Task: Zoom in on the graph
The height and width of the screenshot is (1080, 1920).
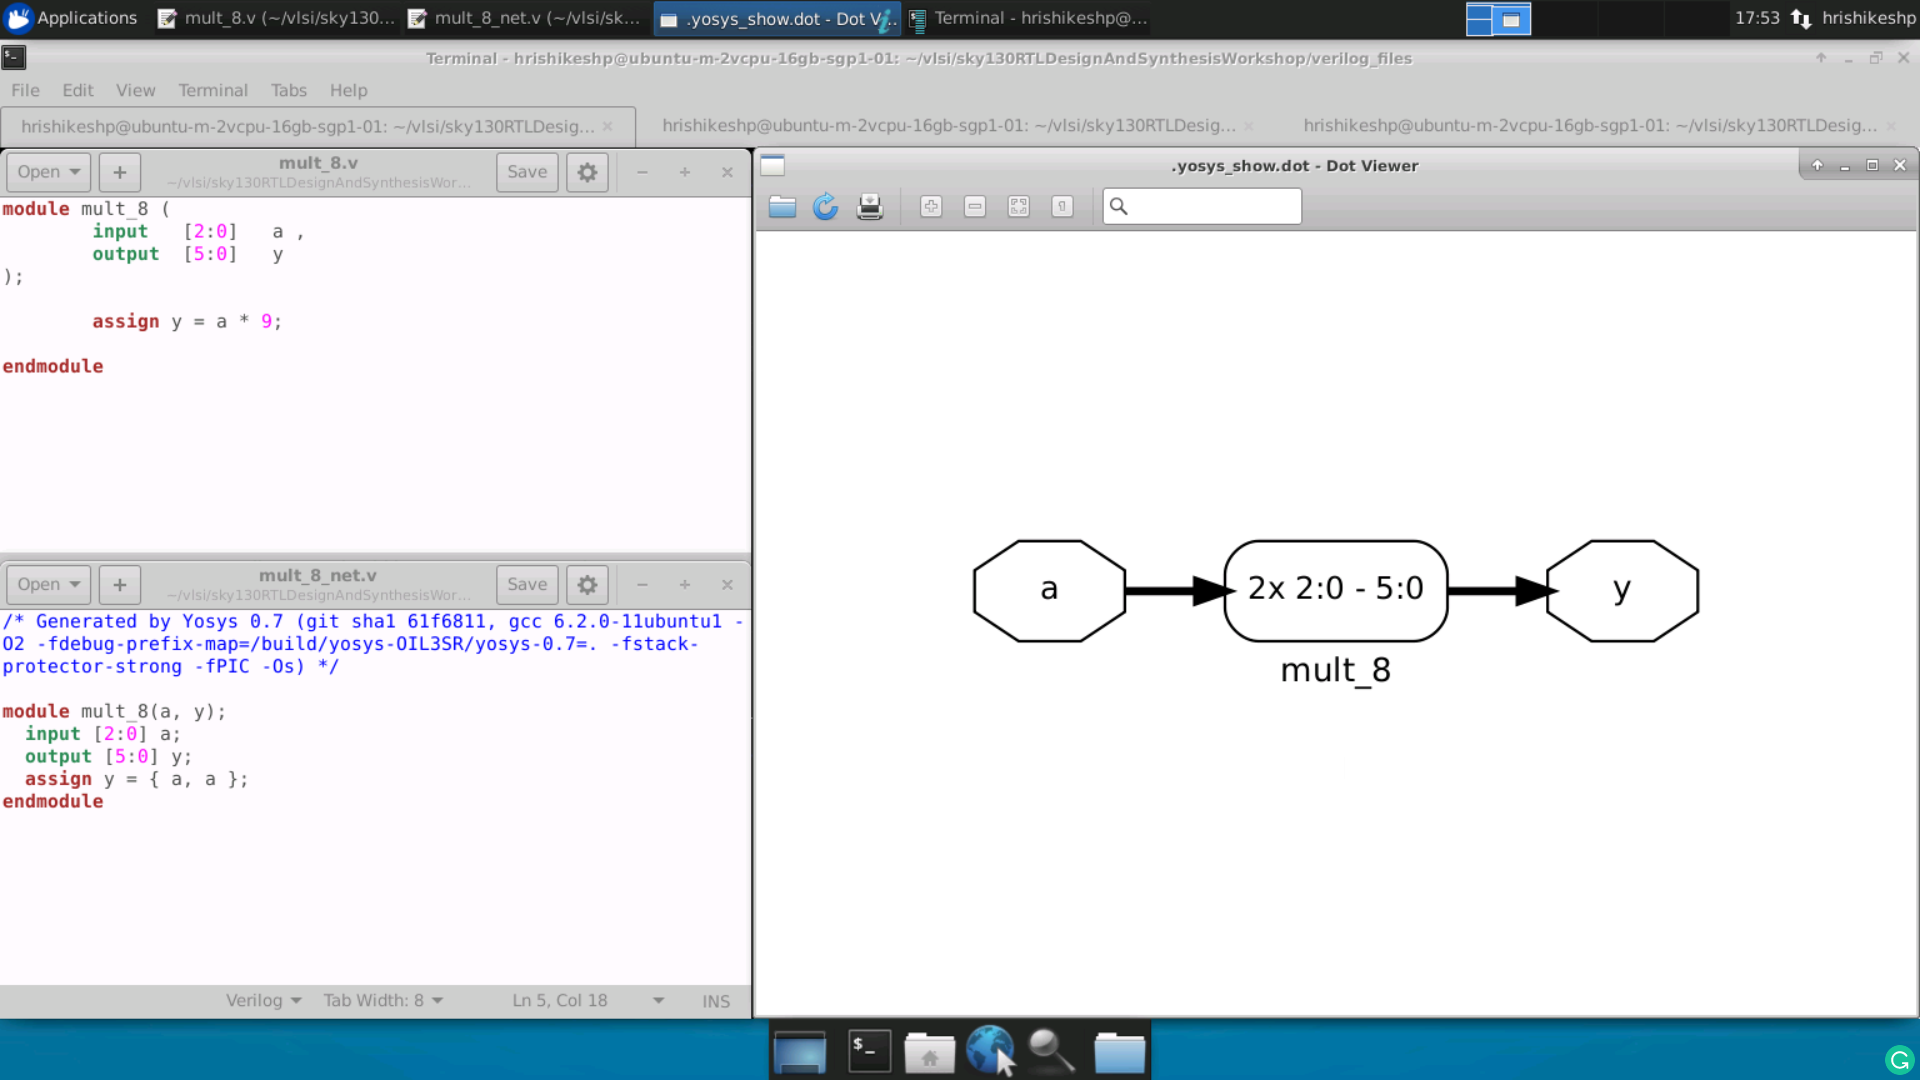Action: pos(931,207)
